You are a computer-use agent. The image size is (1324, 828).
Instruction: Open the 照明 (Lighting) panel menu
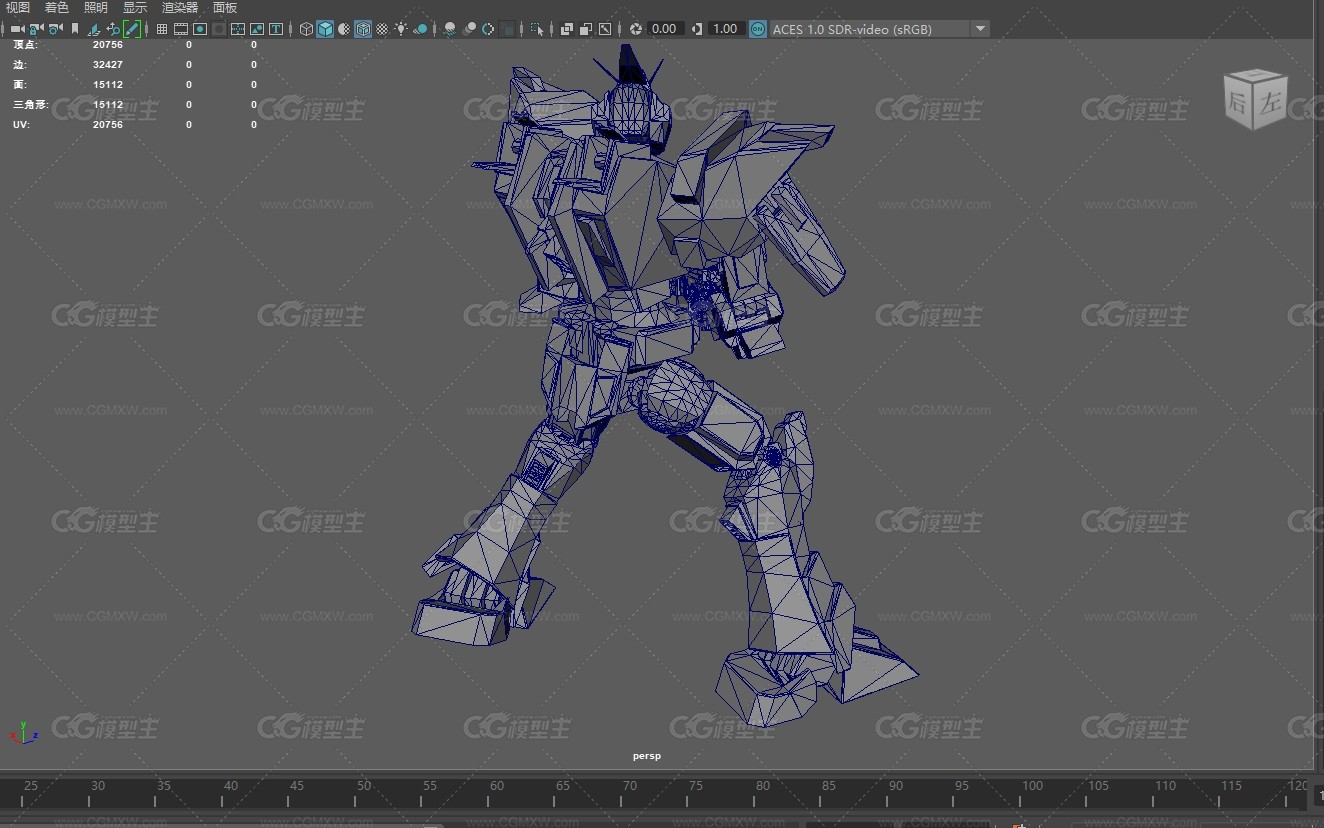click(x=96, y=8)
